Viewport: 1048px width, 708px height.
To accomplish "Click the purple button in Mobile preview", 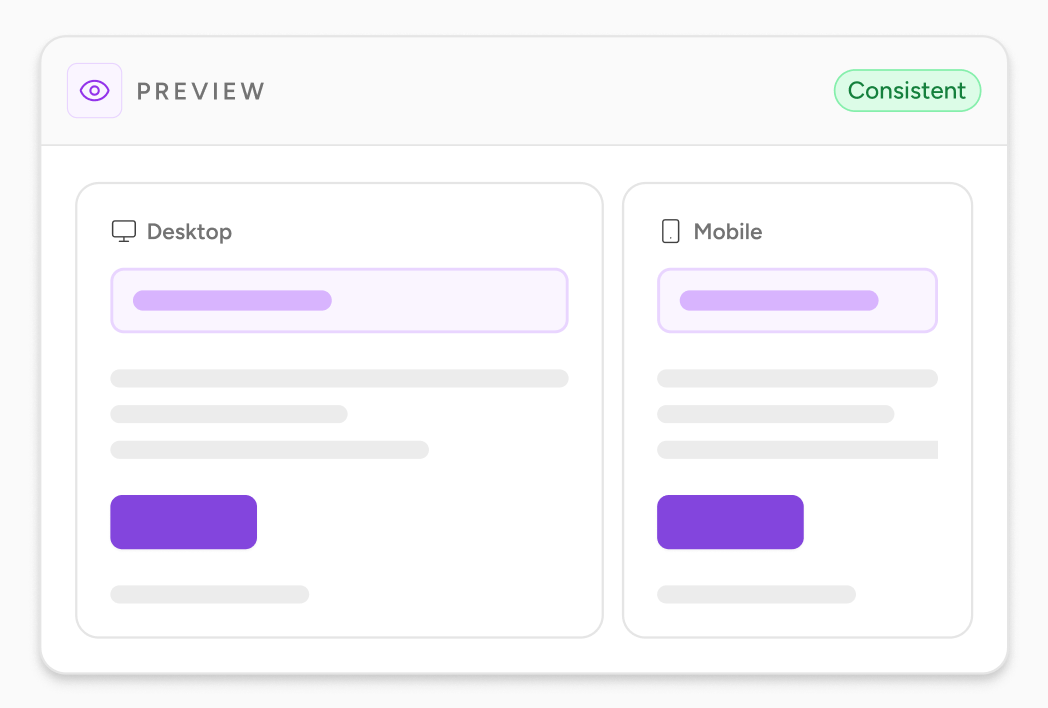I will coord(731,522).
